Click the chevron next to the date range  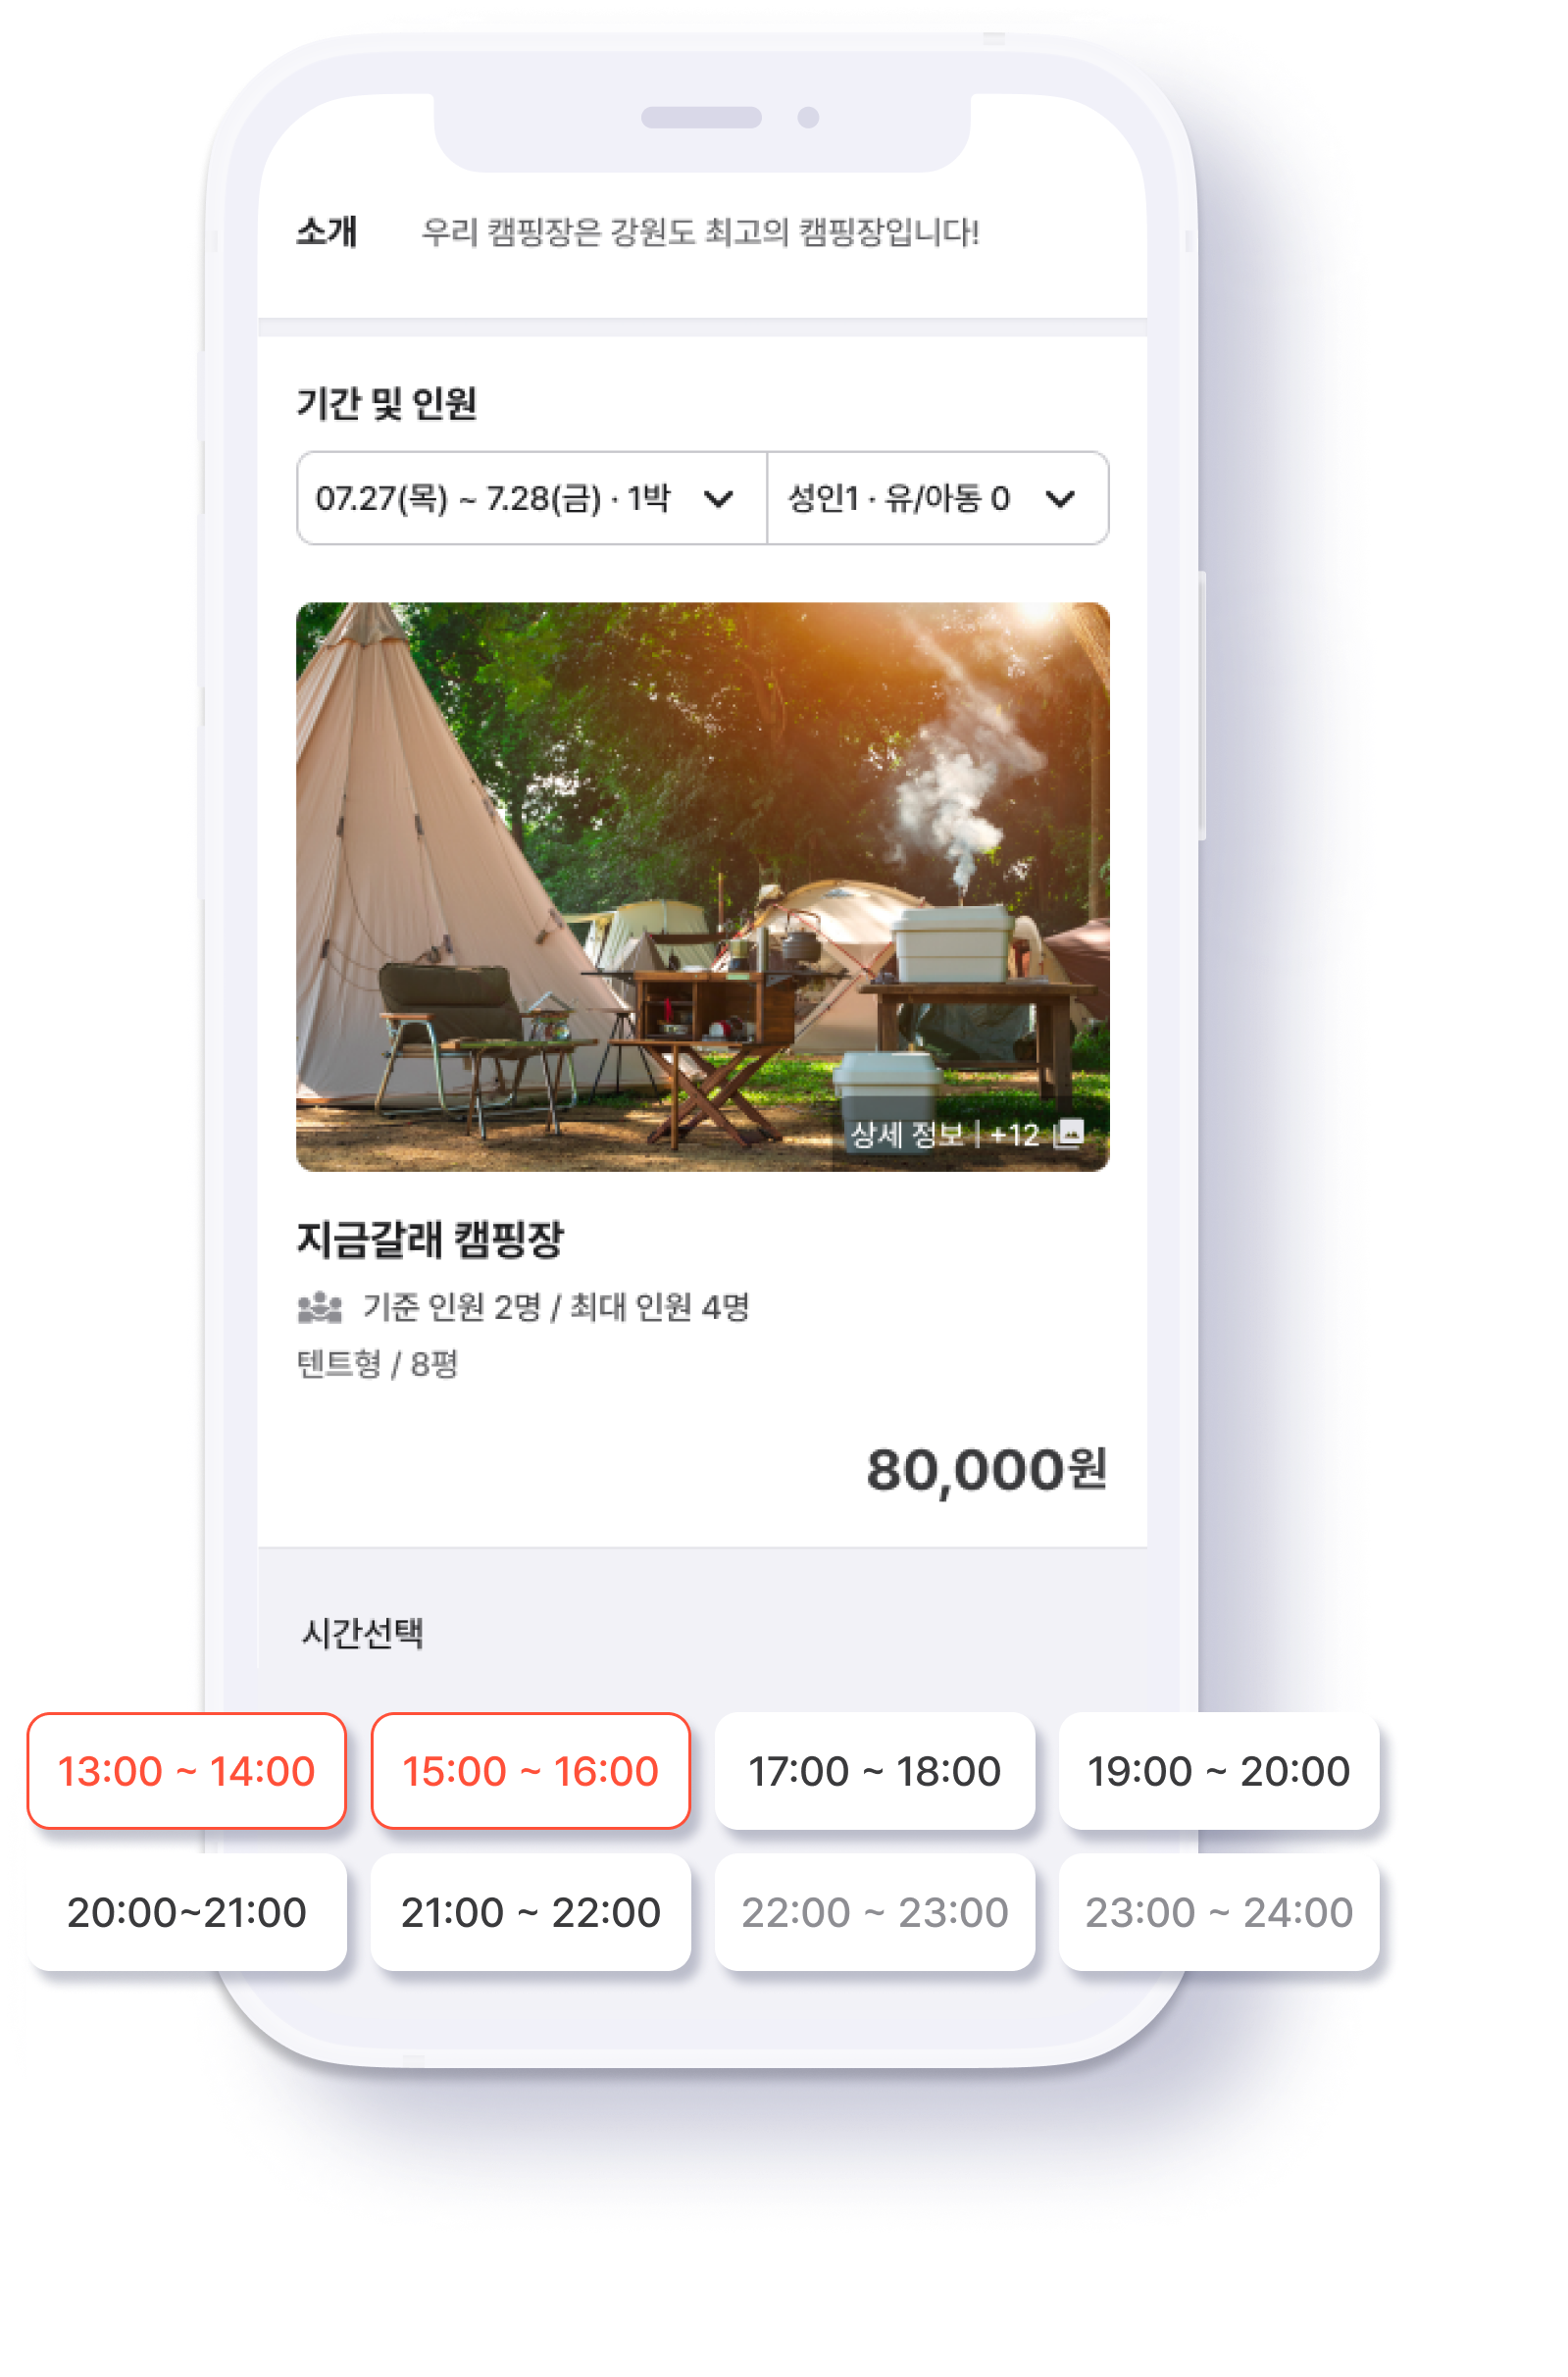tap(719, 498)
